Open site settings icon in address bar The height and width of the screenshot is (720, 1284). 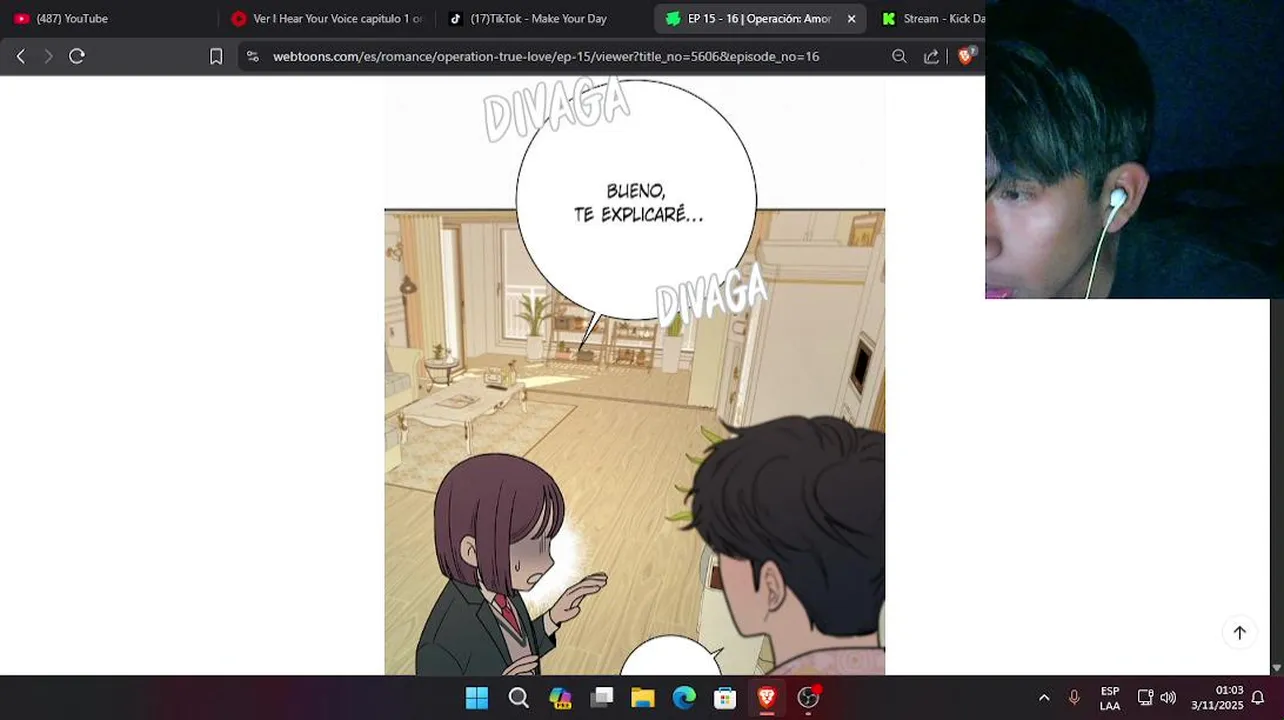[x=252, y=57]
